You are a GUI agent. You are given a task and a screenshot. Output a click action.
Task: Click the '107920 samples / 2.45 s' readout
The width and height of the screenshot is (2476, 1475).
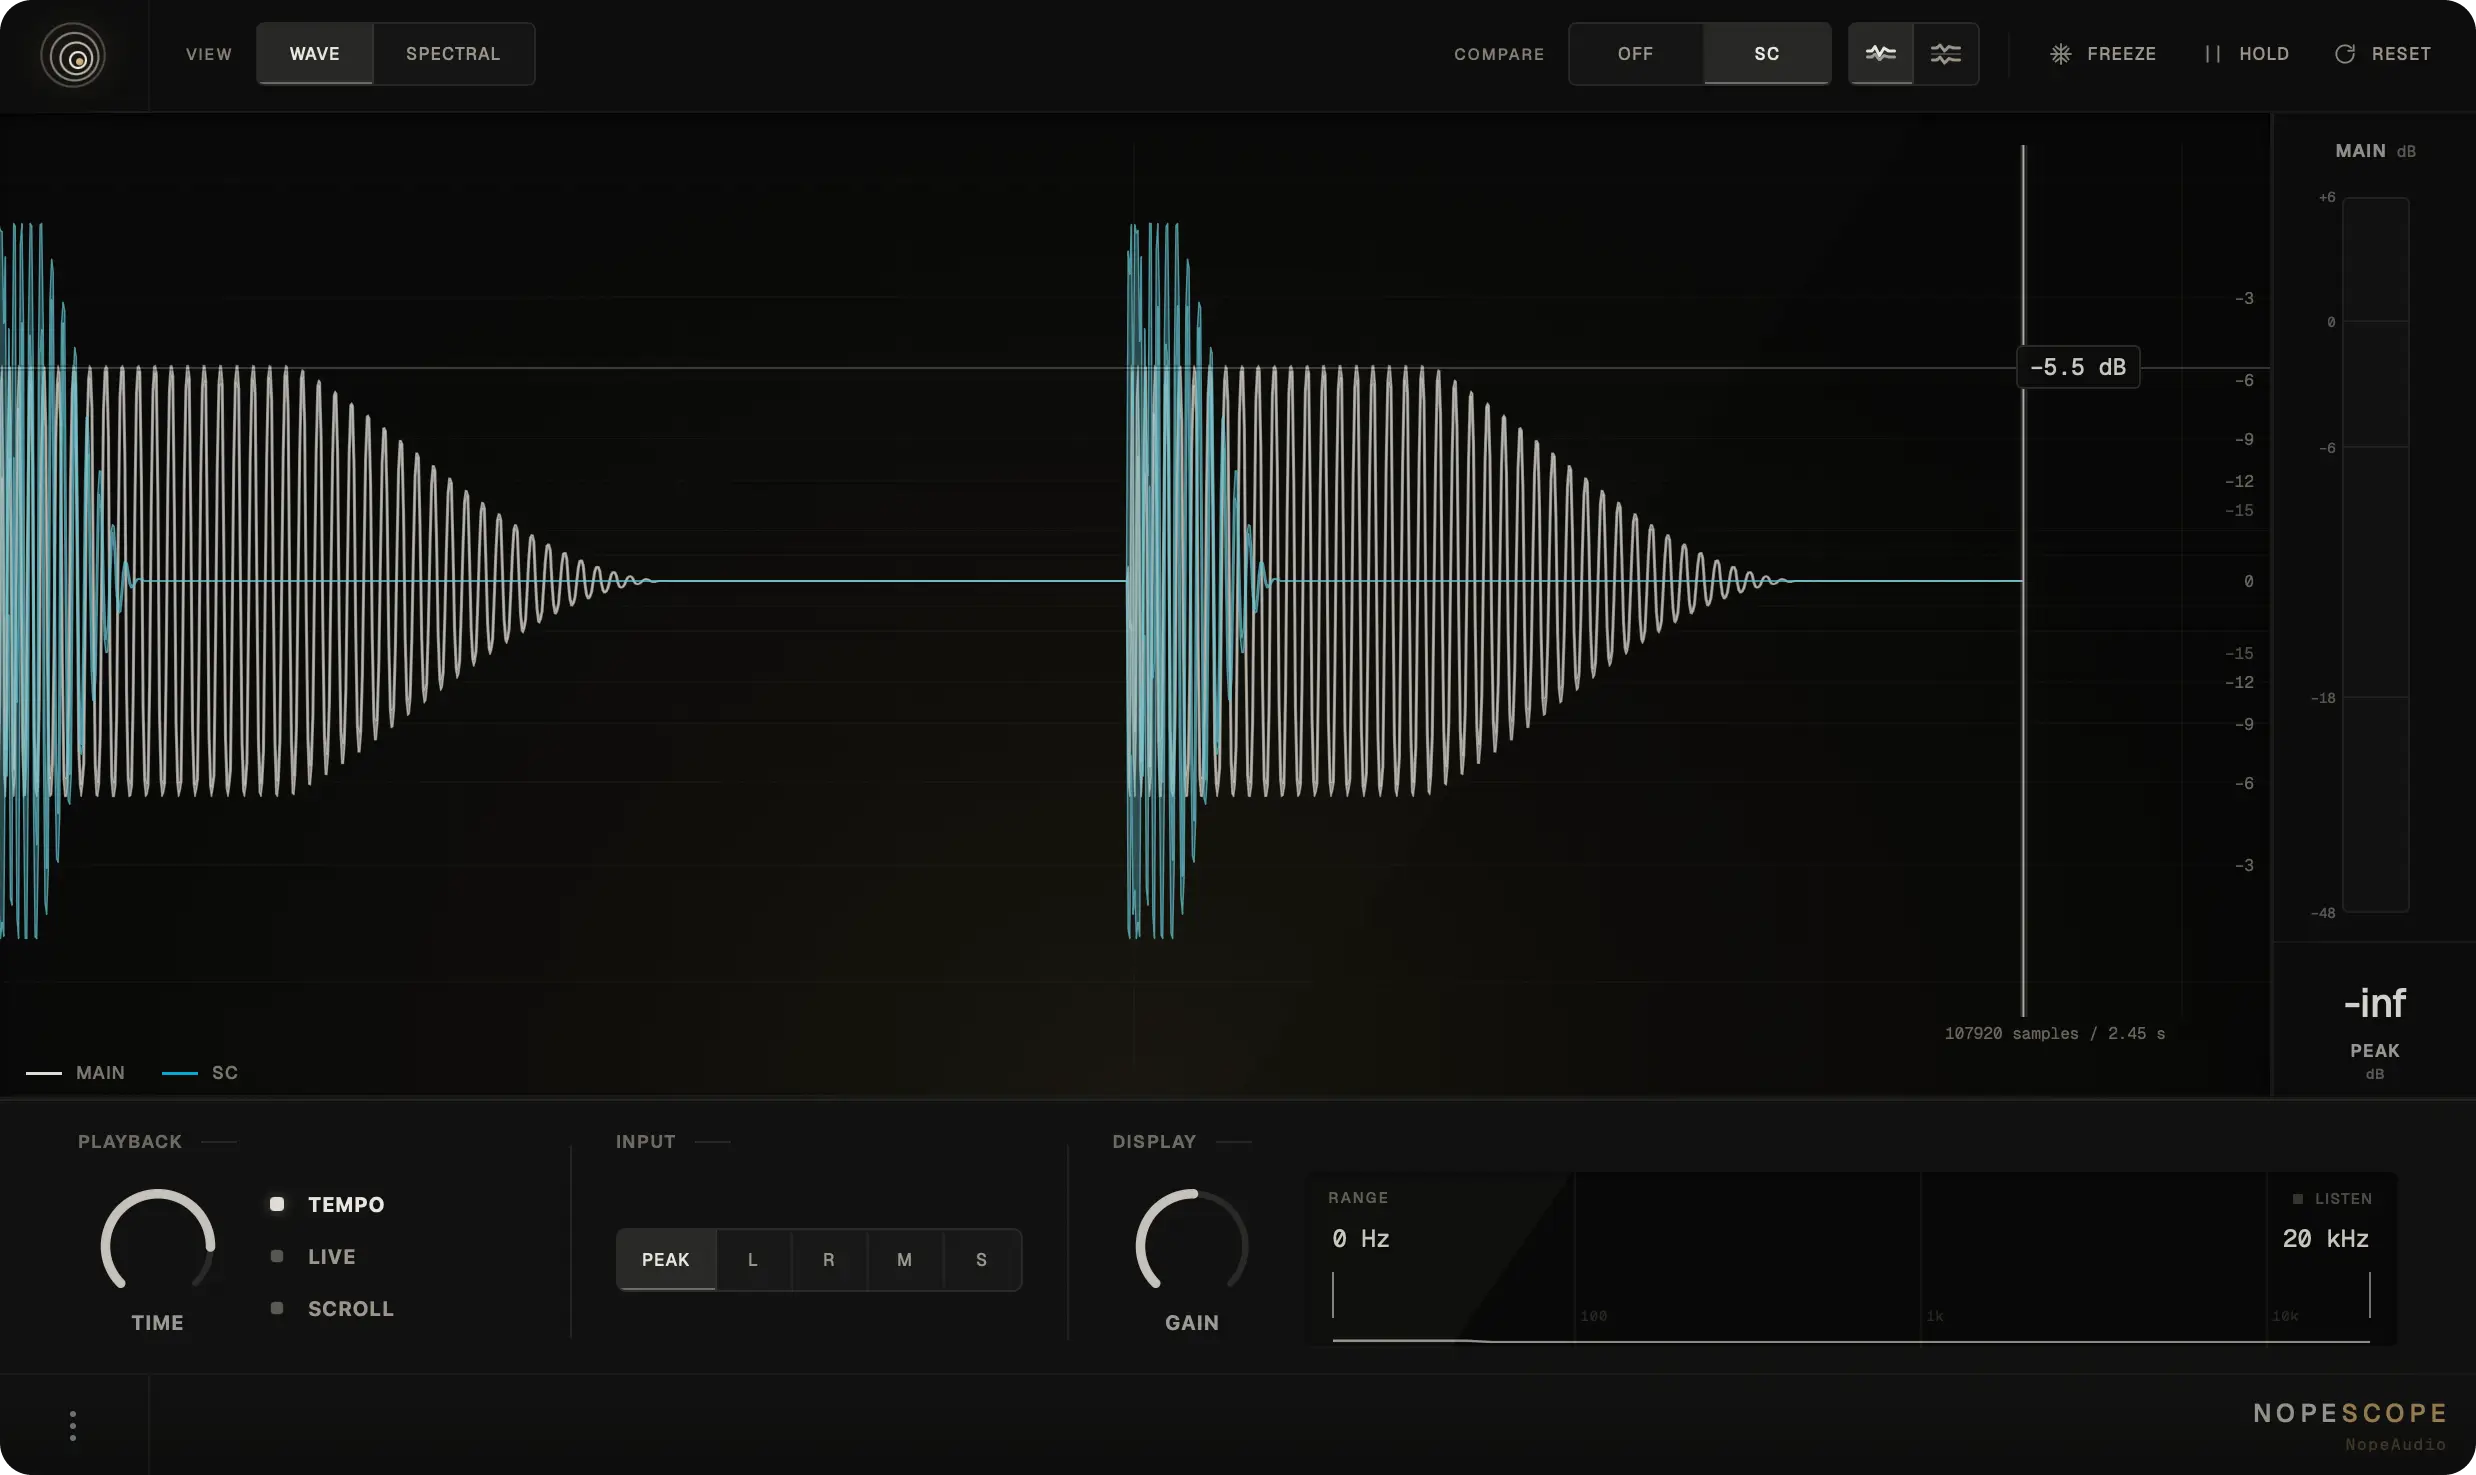pos(2055,1033)
